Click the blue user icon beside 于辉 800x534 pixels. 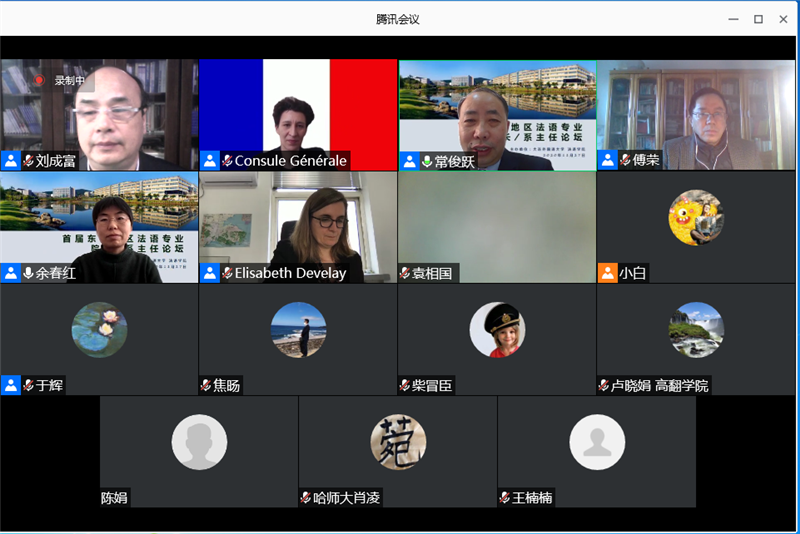coord(11,385)
